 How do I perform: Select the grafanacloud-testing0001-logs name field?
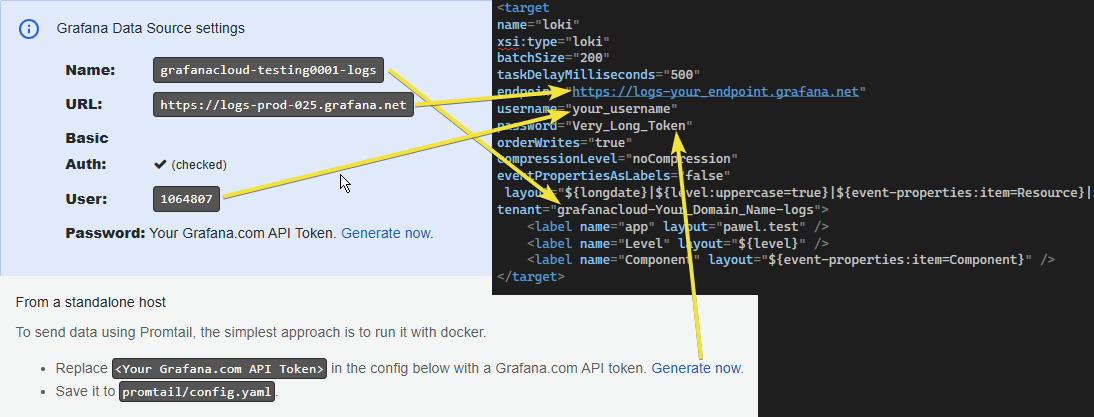(x=268, y=70)
